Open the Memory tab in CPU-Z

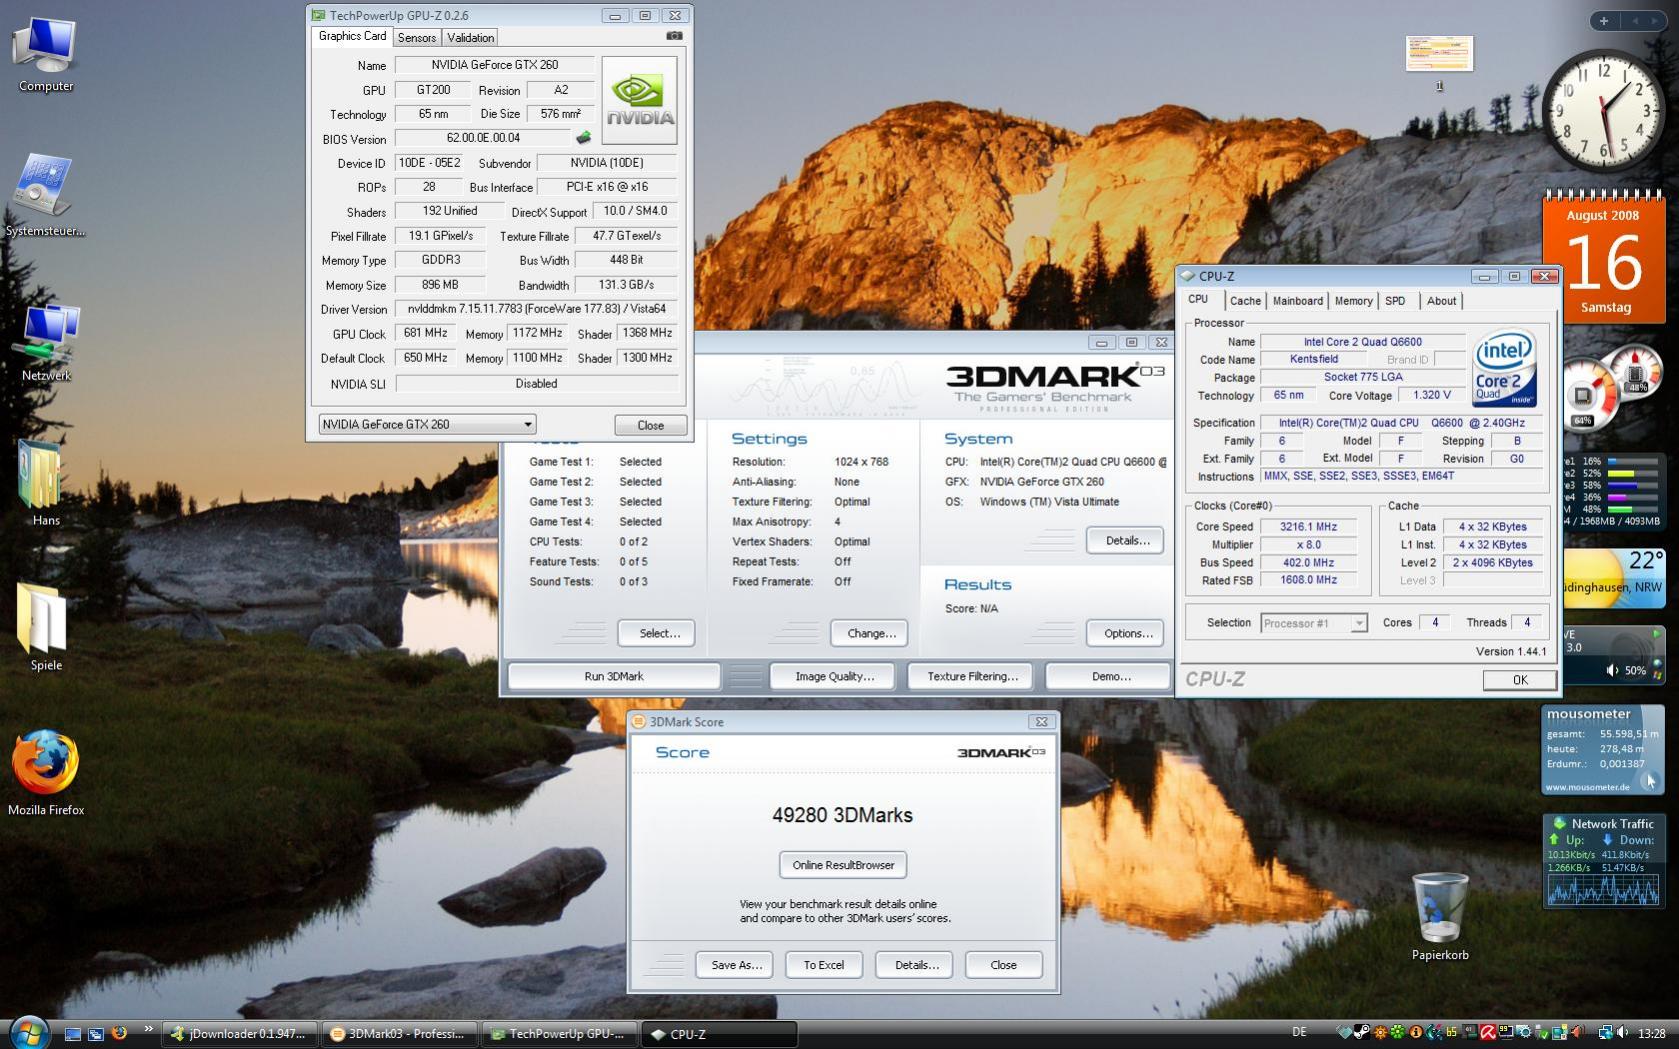pos(1353,301)
